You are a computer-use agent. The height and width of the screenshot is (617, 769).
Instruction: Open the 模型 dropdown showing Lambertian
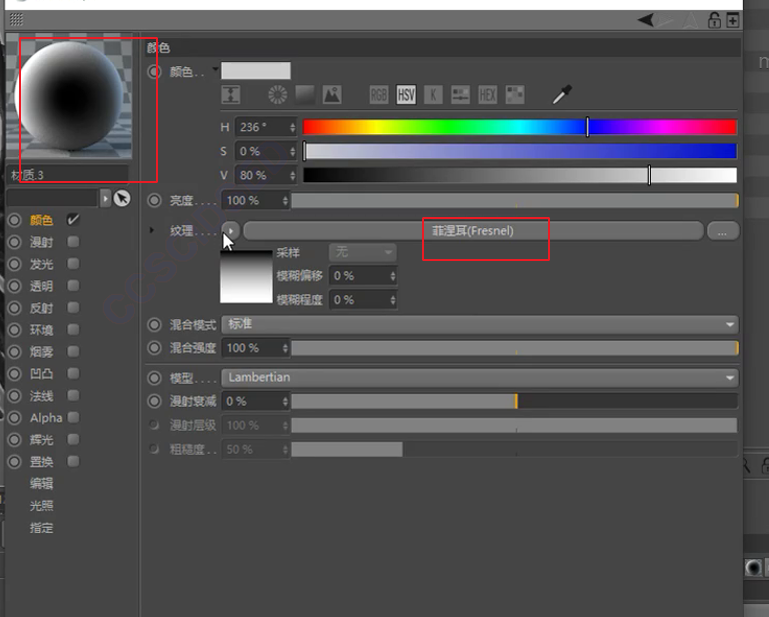point(480,378)
